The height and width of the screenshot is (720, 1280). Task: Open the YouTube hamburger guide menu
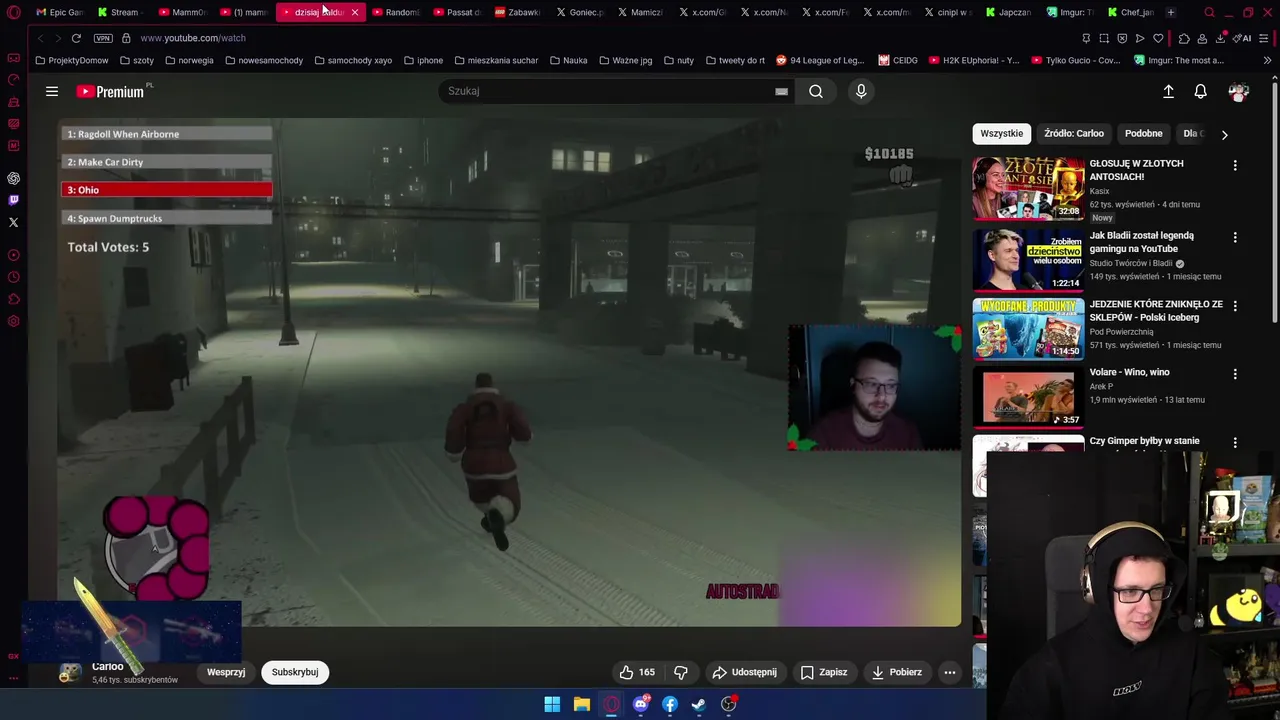(52, 91)
